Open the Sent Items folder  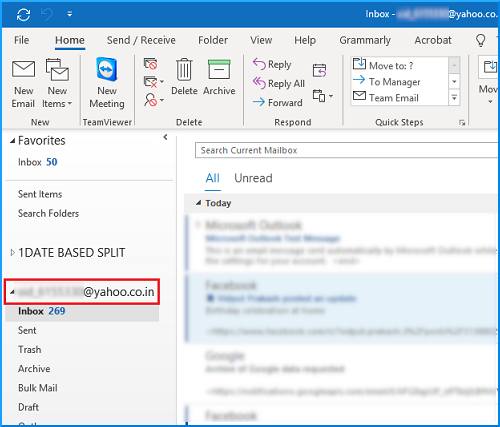tap(40, 194)
